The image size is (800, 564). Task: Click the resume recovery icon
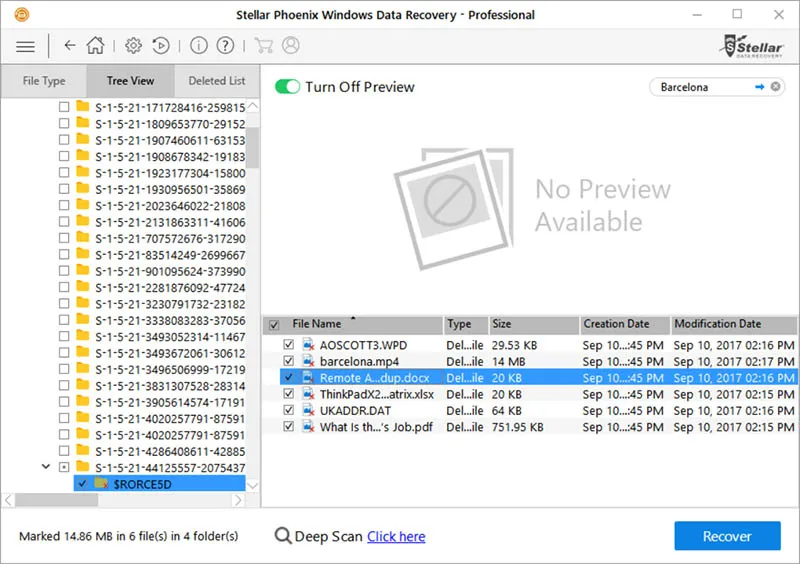point(161,46)
